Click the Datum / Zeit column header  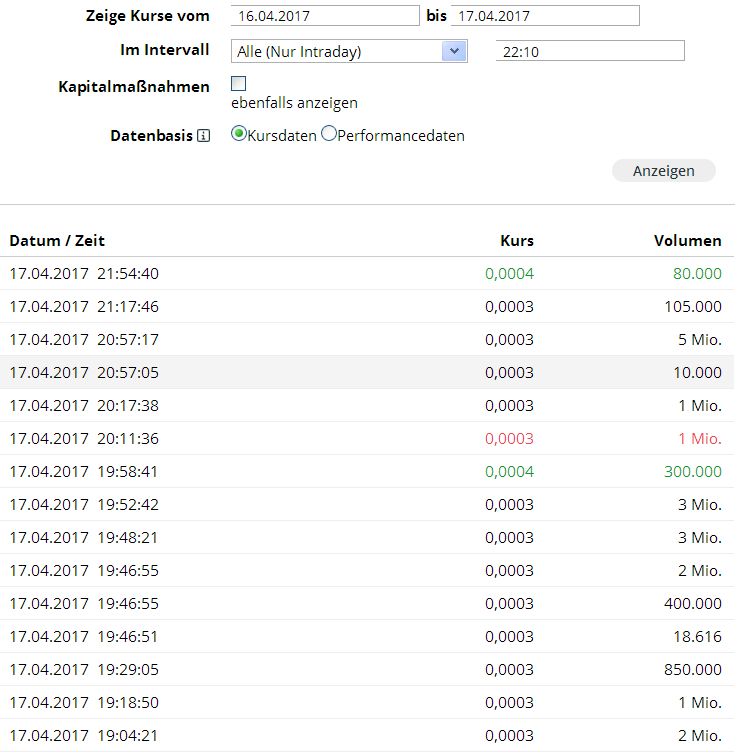tap(57, 240)
